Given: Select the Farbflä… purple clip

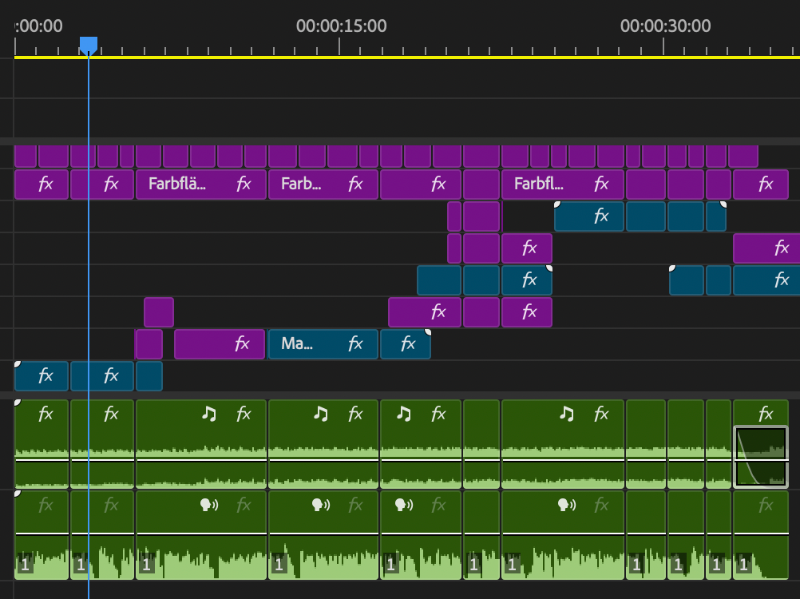Looking at the screenshot, I should [x=185, y=184].
